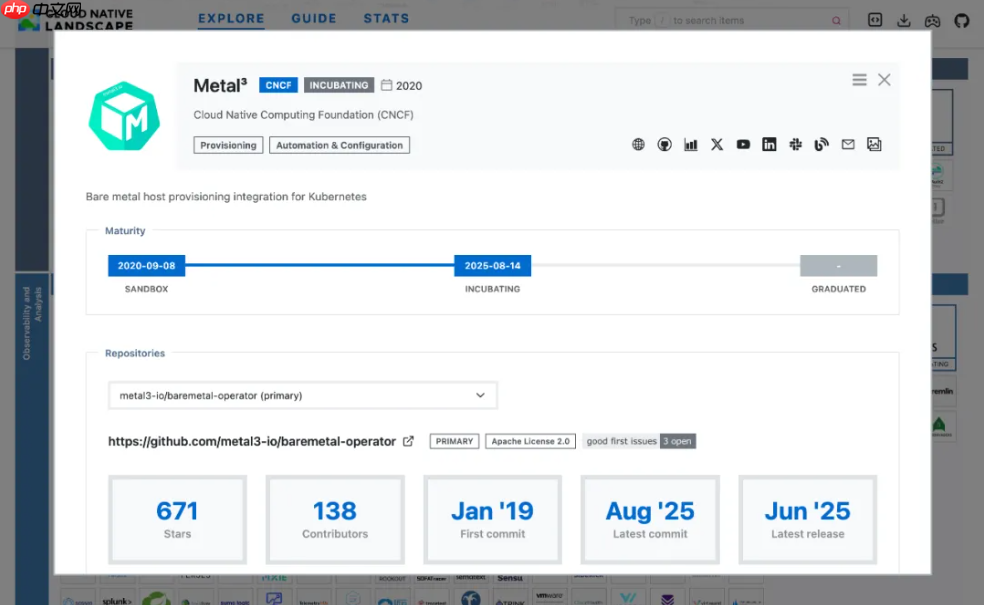This screenshot has height=605, width=984.
Task: Open the baremetal-operator GitHub URL link
Action: coord(252,441)
